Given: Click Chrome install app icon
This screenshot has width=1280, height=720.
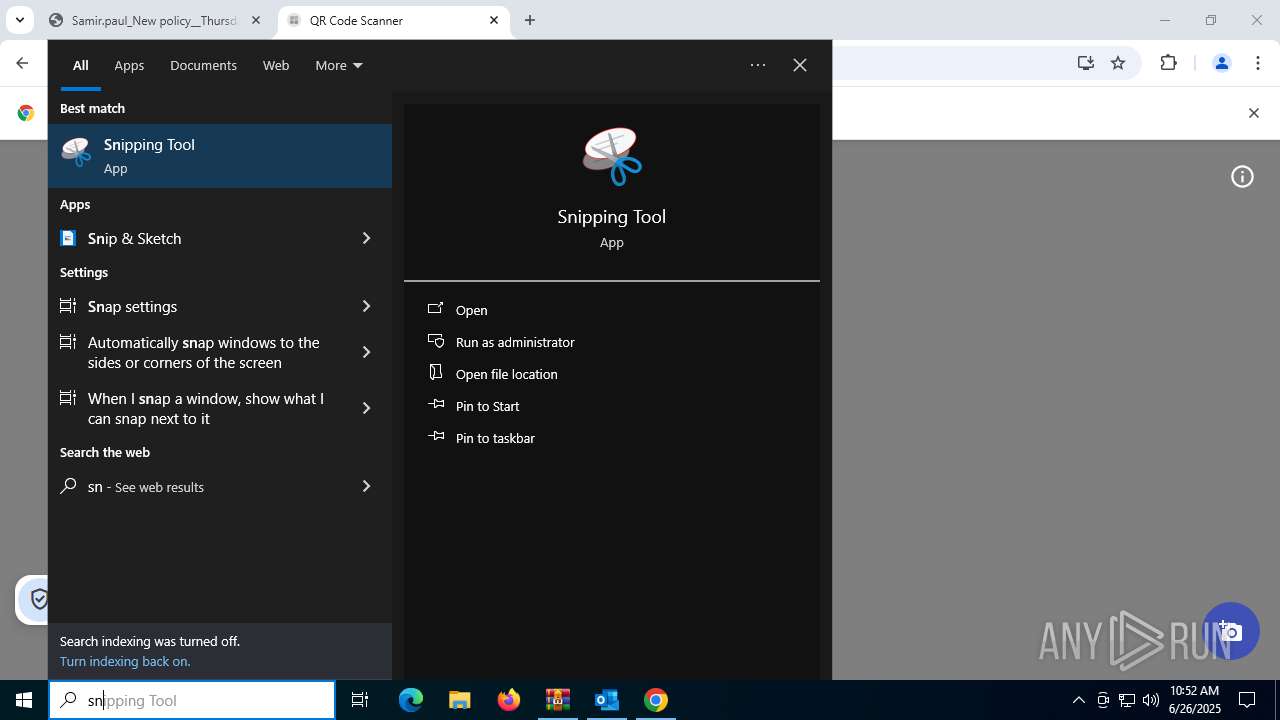Looking at the screenshot, I should [x=1086, y=63].
